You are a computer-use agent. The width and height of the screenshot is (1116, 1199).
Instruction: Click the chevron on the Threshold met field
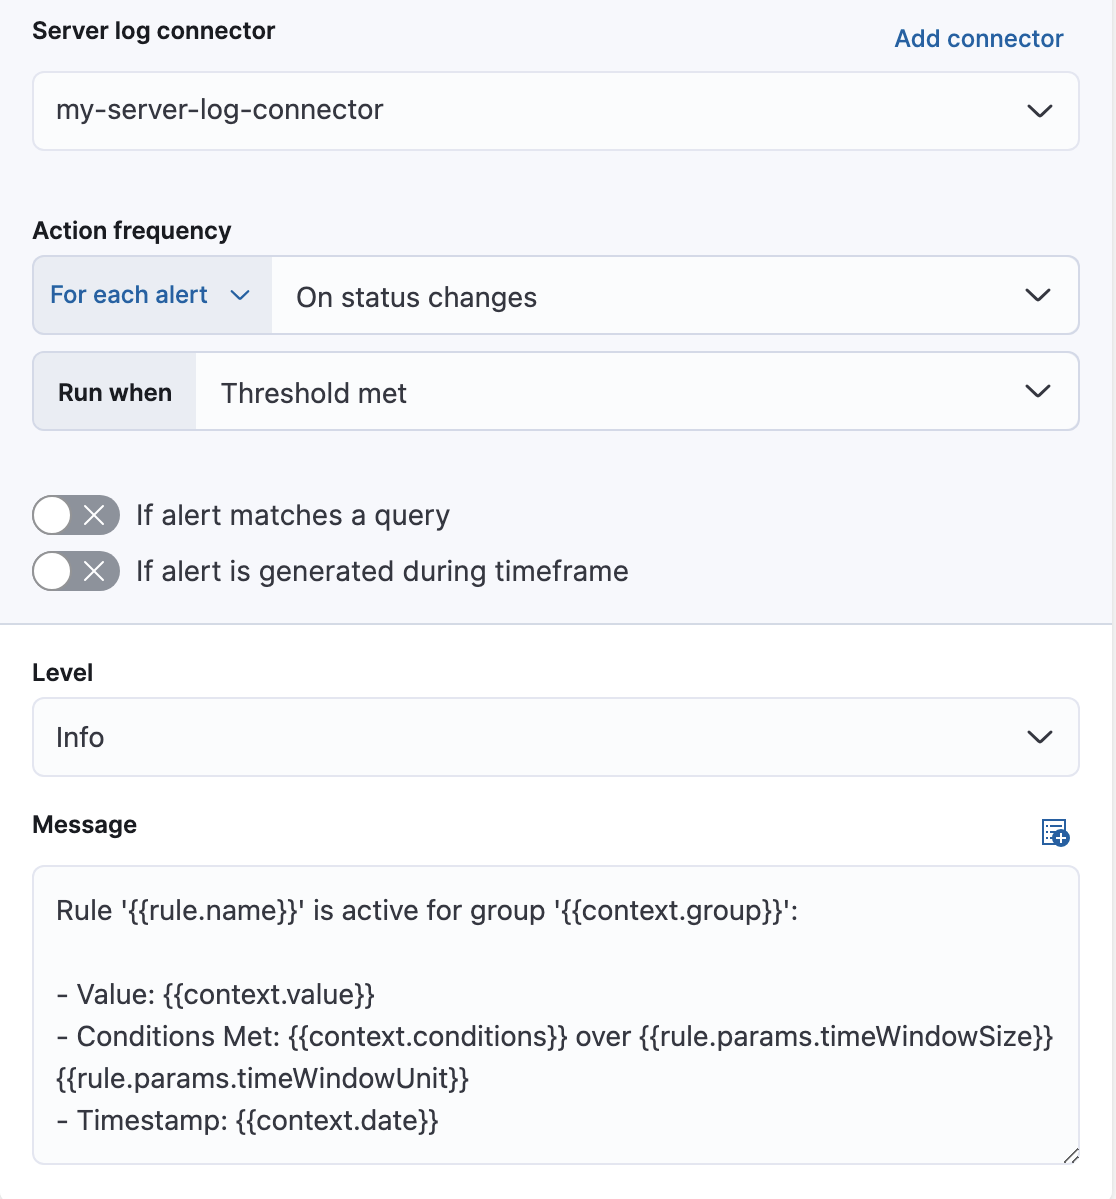(1037, 391)
